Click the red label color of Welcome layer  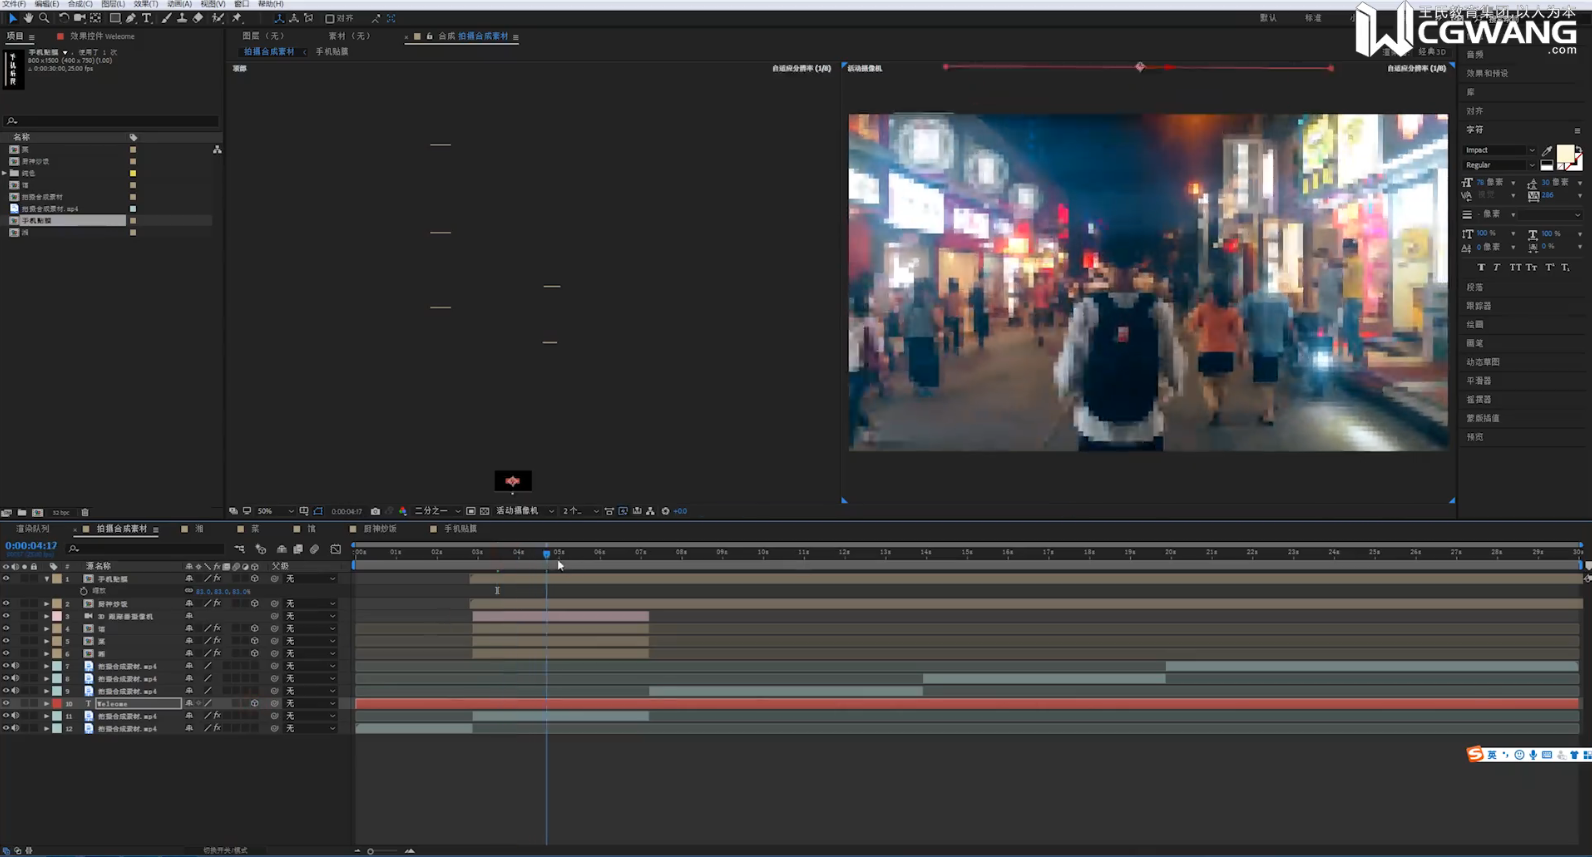57,704
